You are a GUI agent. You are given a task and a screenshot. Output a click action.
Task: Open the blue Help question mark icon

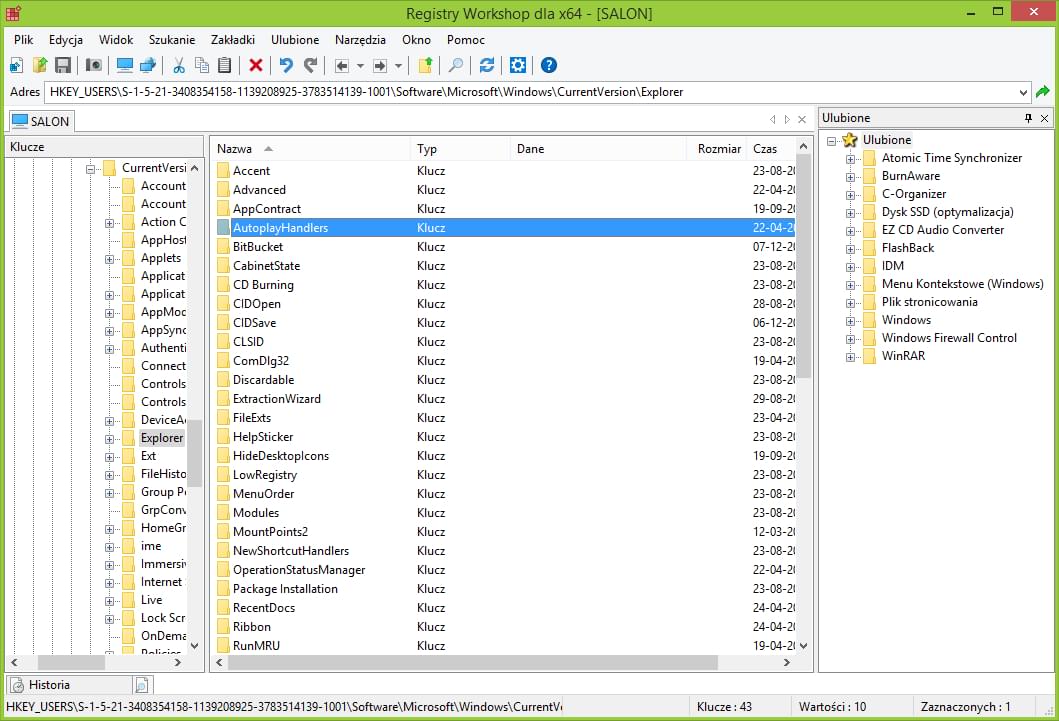click(548, 66)
